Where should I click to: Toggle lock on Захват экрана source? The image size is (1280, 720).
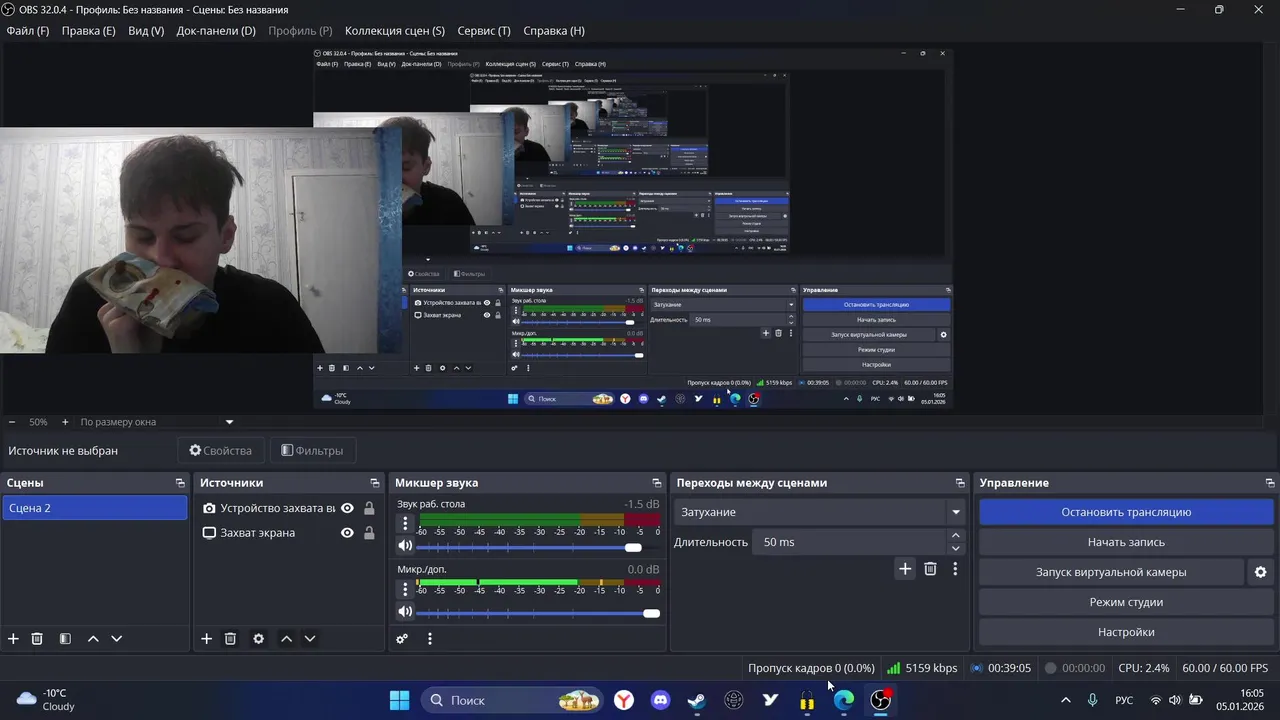[x=369, y=533]
